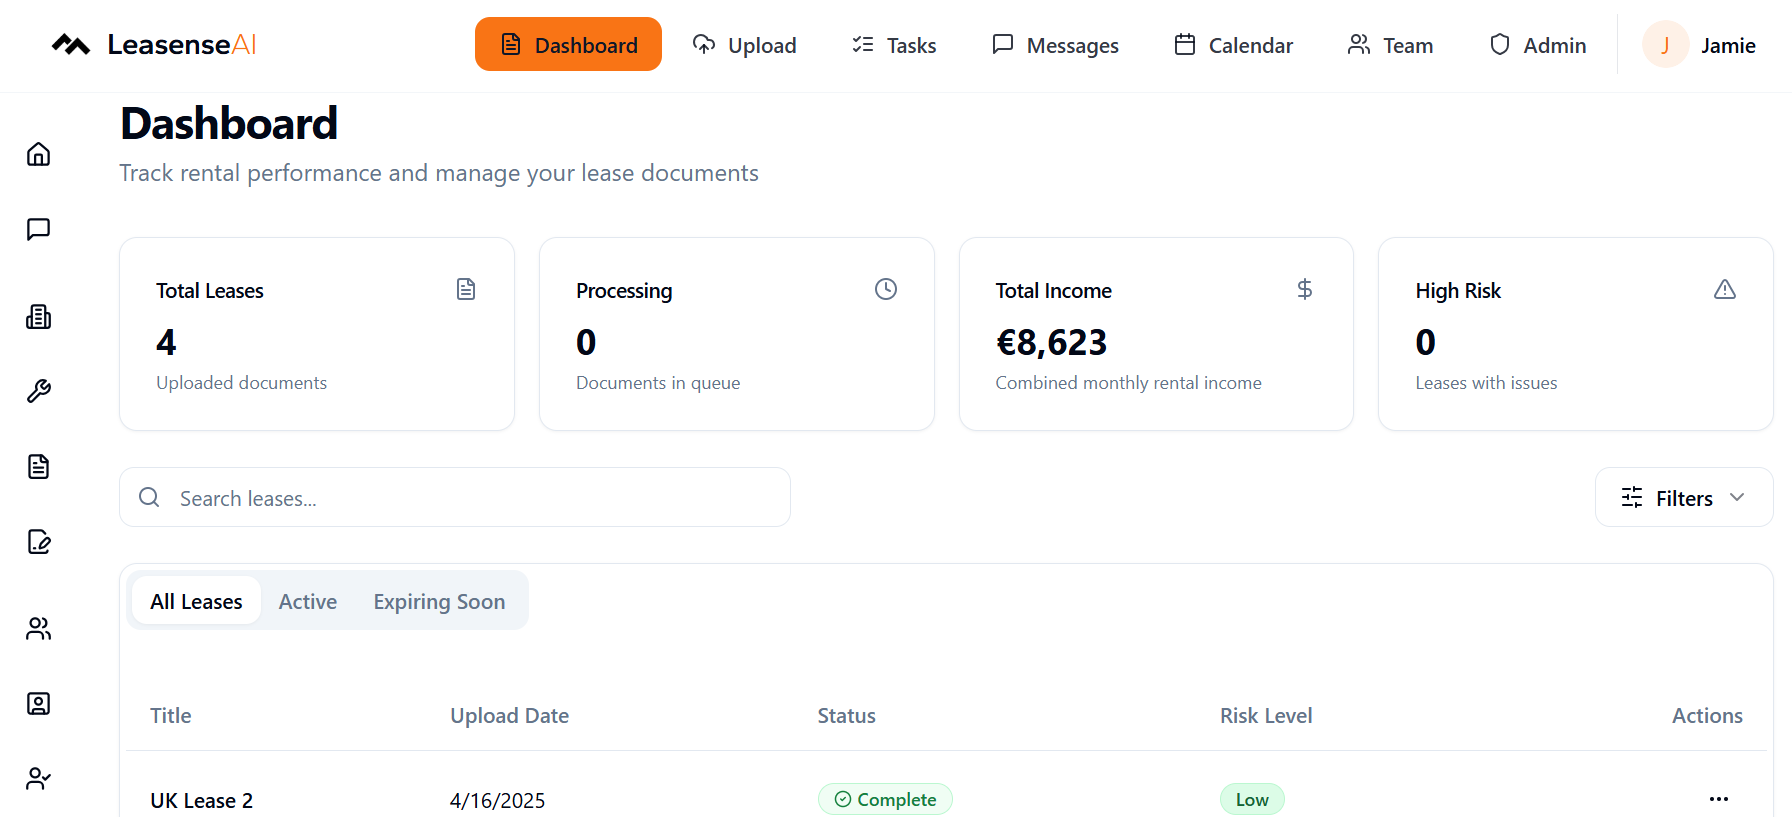Click the Processing card
This screenshot has height=817, width=1792.
click(737, 334)
